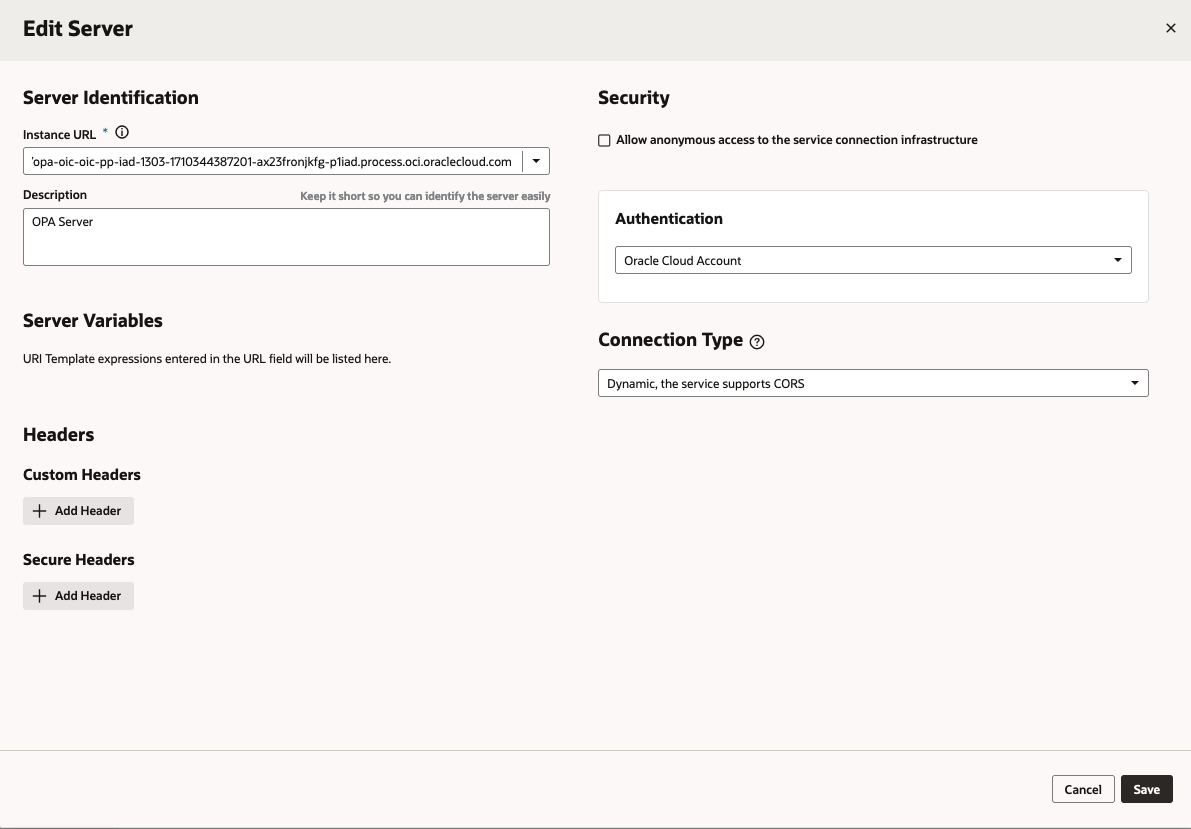Click the Cancel button

coord(1083,788)
